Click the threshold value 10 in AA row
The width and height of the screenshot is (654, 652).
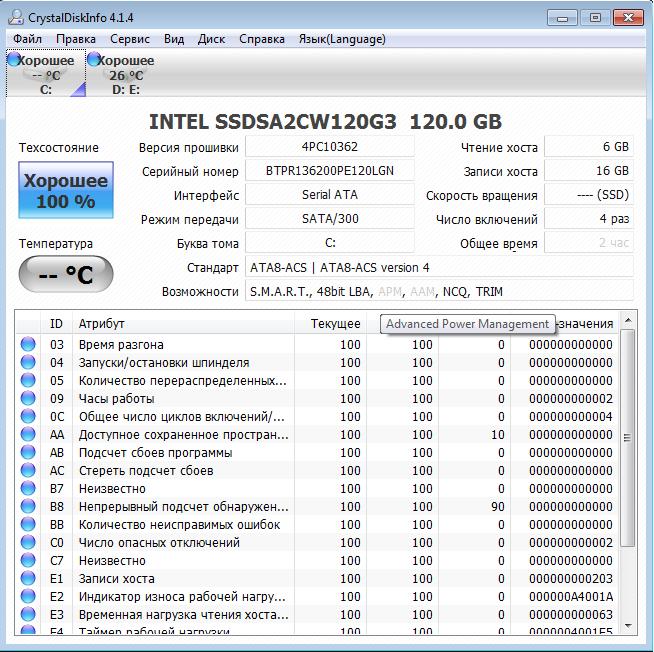pos(498,435)
